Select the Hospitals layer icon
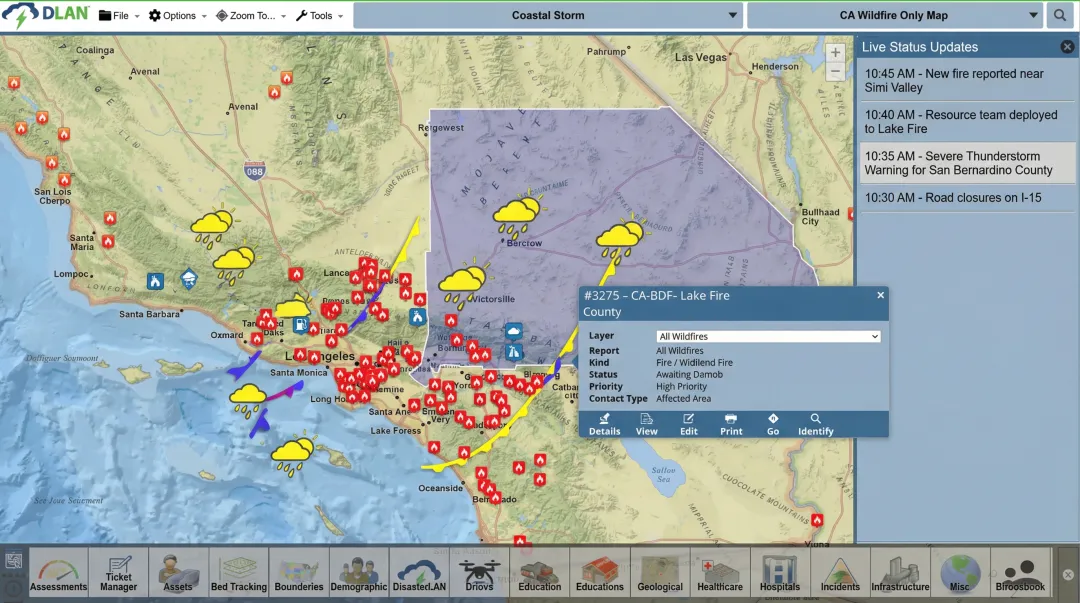Image resolution: width=1080 pixels, height=603 pixels. [x=779, y=573]
